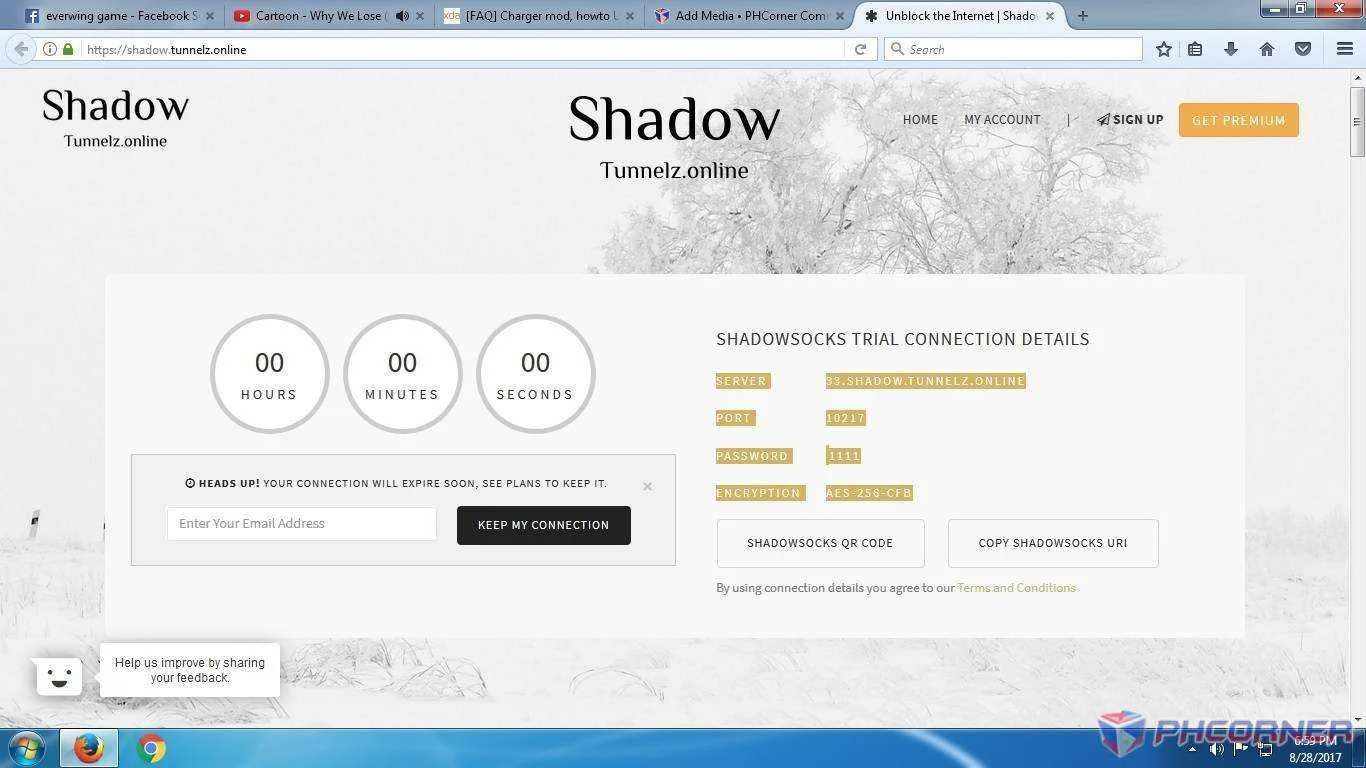The height and width of the screenshot is (768, 1366).
Task: Click the SECONDS countdown circle
Action: pos(535,374)
